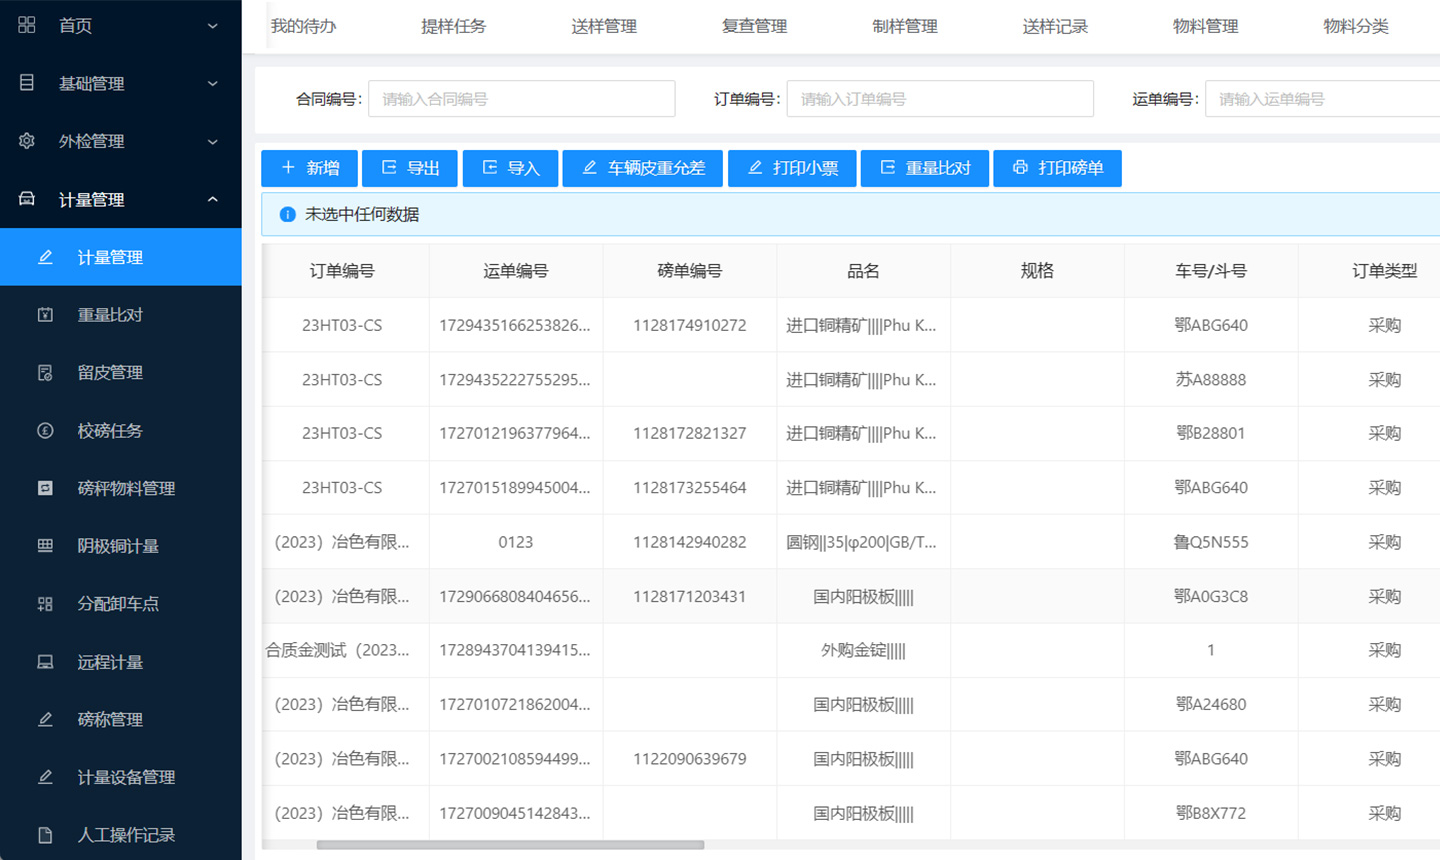Click the 车辆皮重允差 toolbar button
The width and height of the screenshot is (1440, 860).
[643, 168]
